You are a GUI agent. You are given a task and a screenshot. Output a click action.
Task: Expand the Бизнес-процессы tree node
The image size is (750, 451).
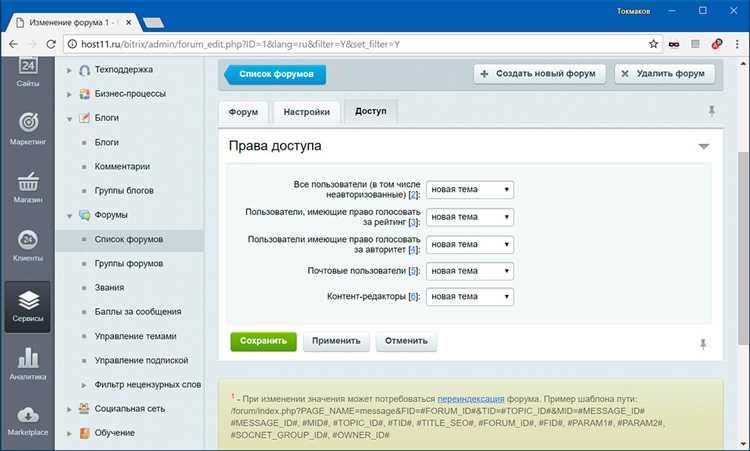(69, 94)
